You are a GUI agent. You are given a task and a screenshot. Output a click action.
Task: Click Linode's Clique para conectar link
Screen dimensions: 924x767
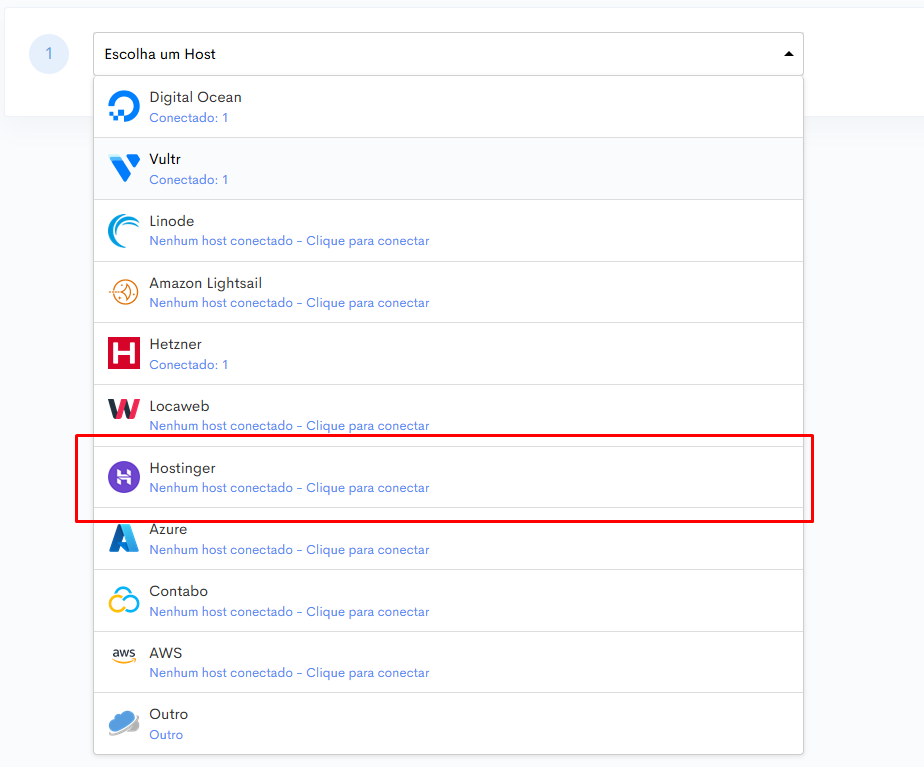pos(368,241)
